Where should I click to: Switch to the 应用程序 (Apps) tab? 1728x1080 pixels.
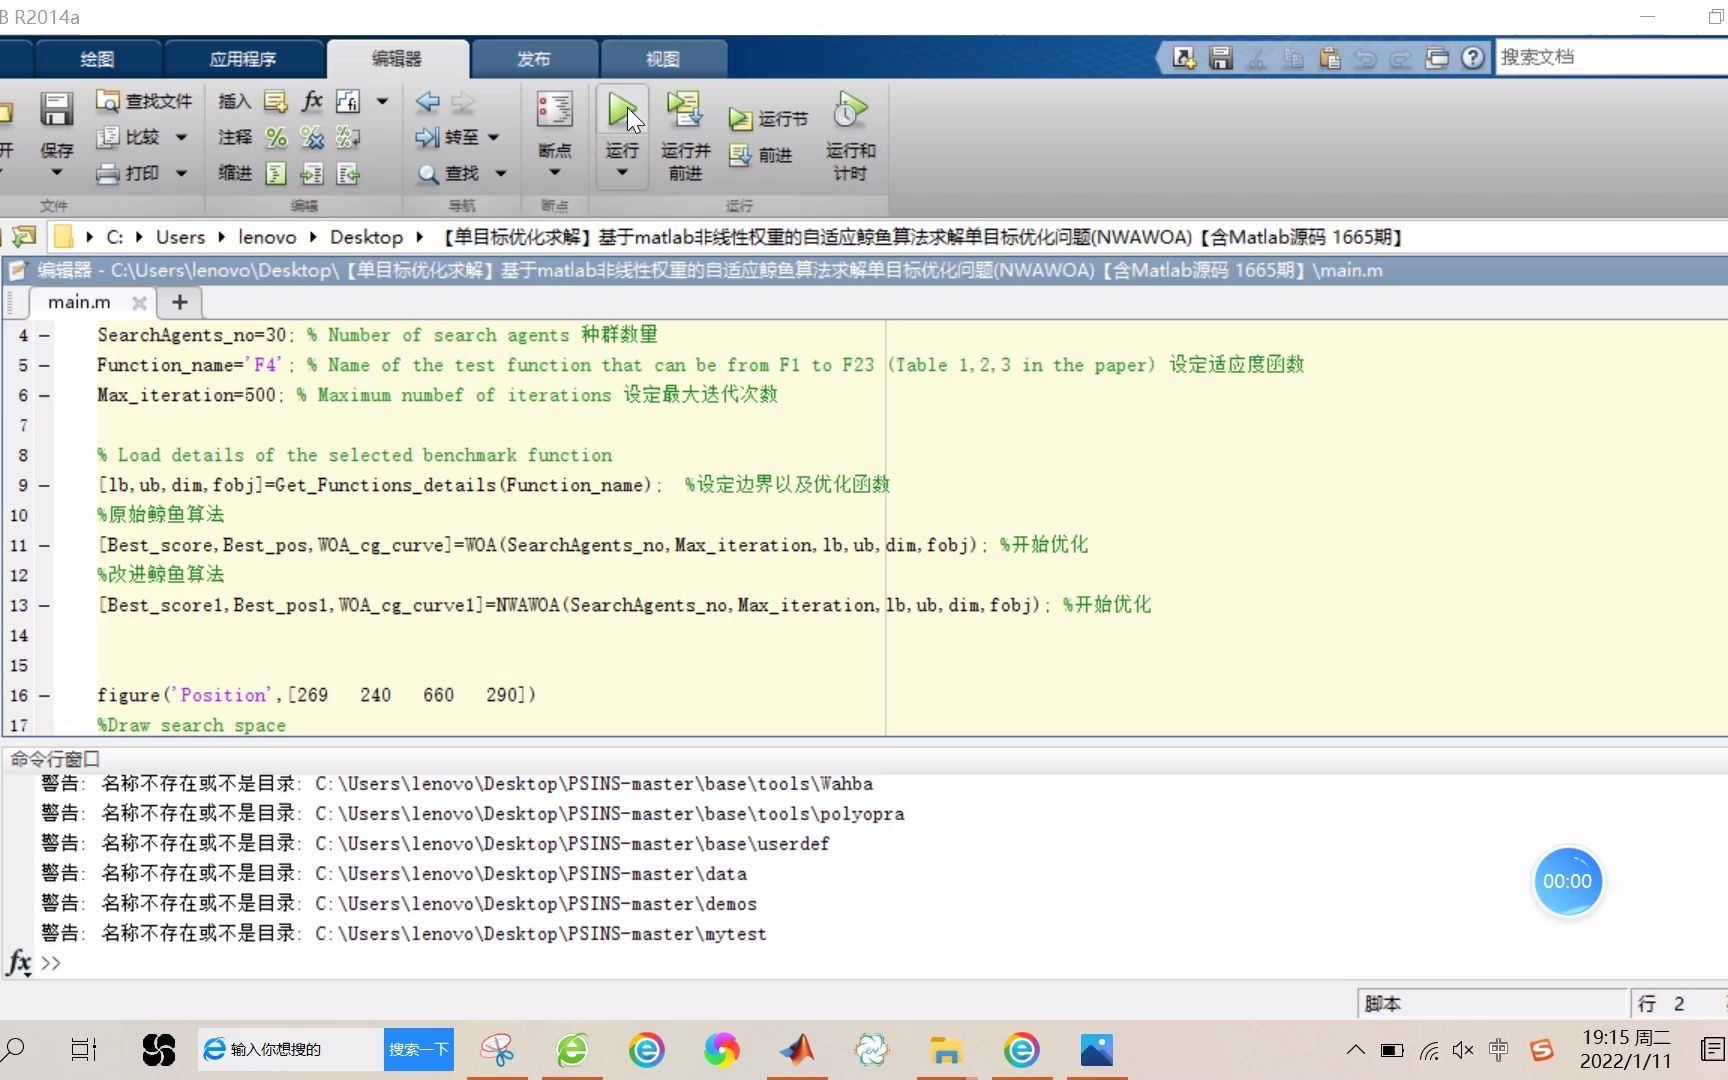[243, 59]
